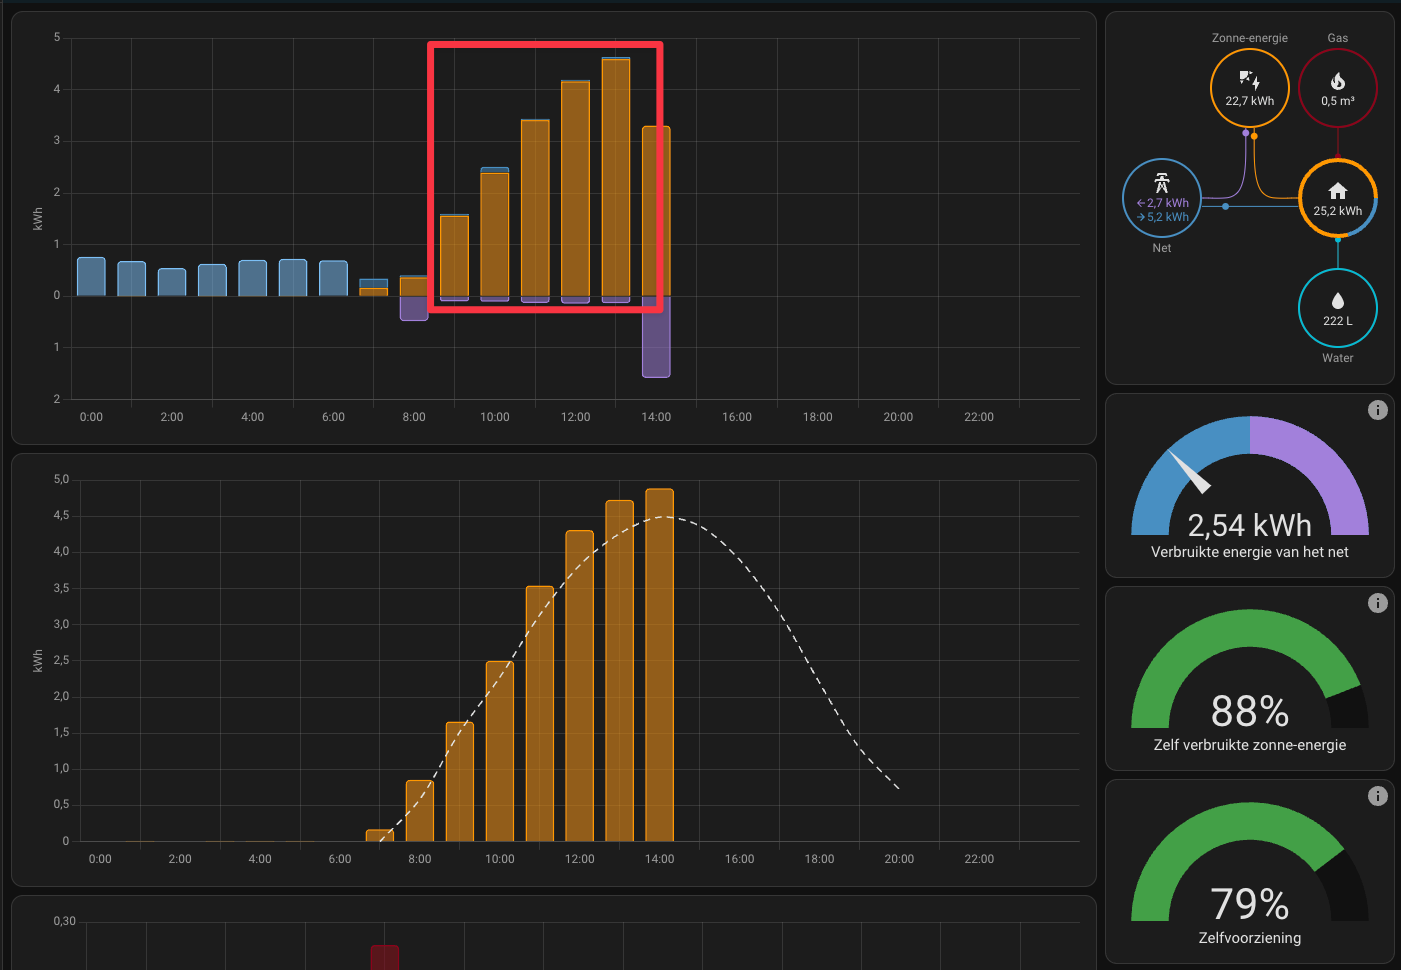Image resolution: width=1401 pixels, height=970 pixels.
Task: Click the tallest orange bar in the top chart
Action: click(x=616, y=178)
